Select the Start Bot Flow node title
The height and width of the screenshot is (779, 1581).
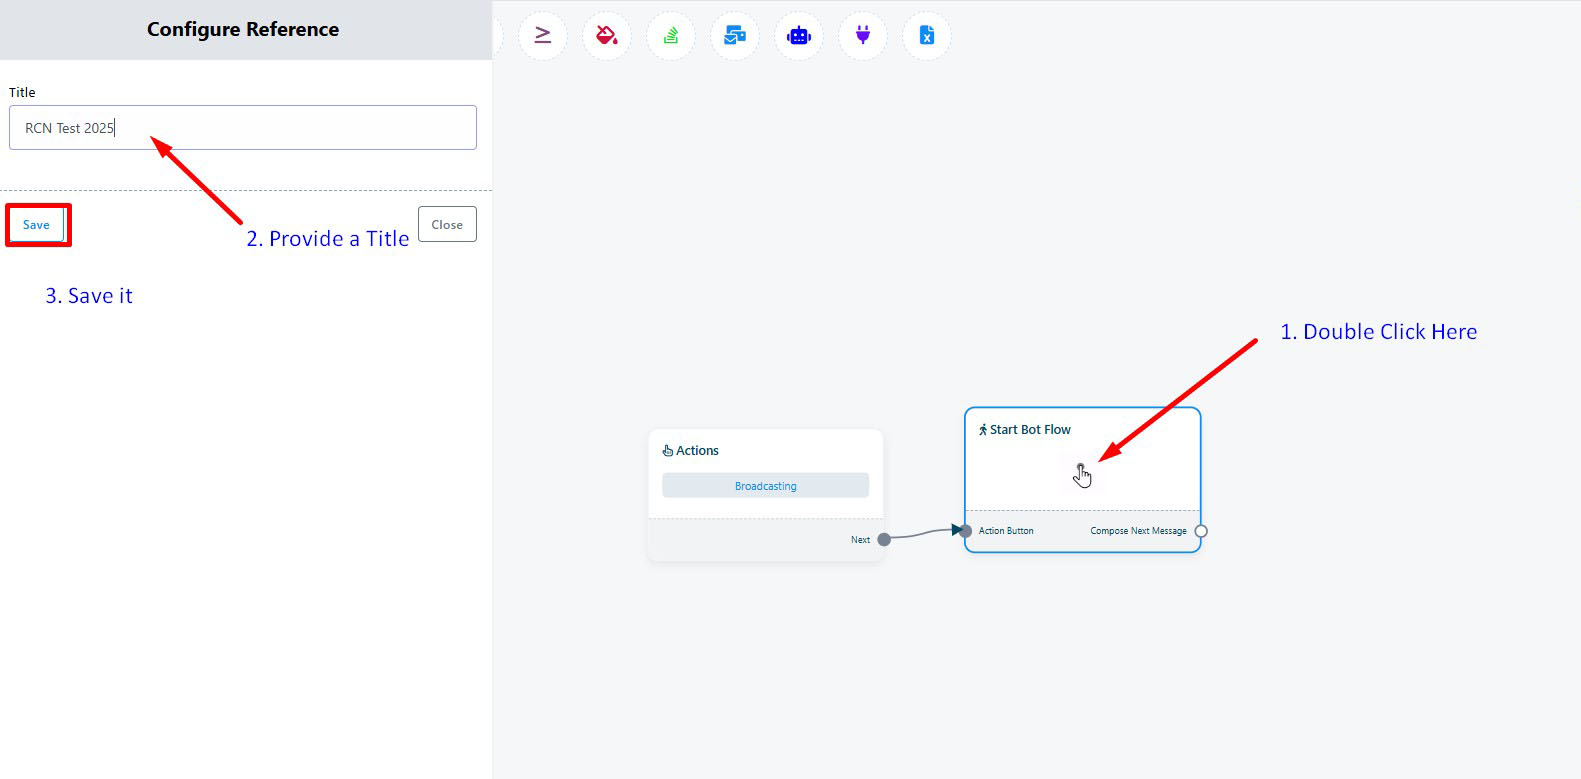tap(1030, 430)
